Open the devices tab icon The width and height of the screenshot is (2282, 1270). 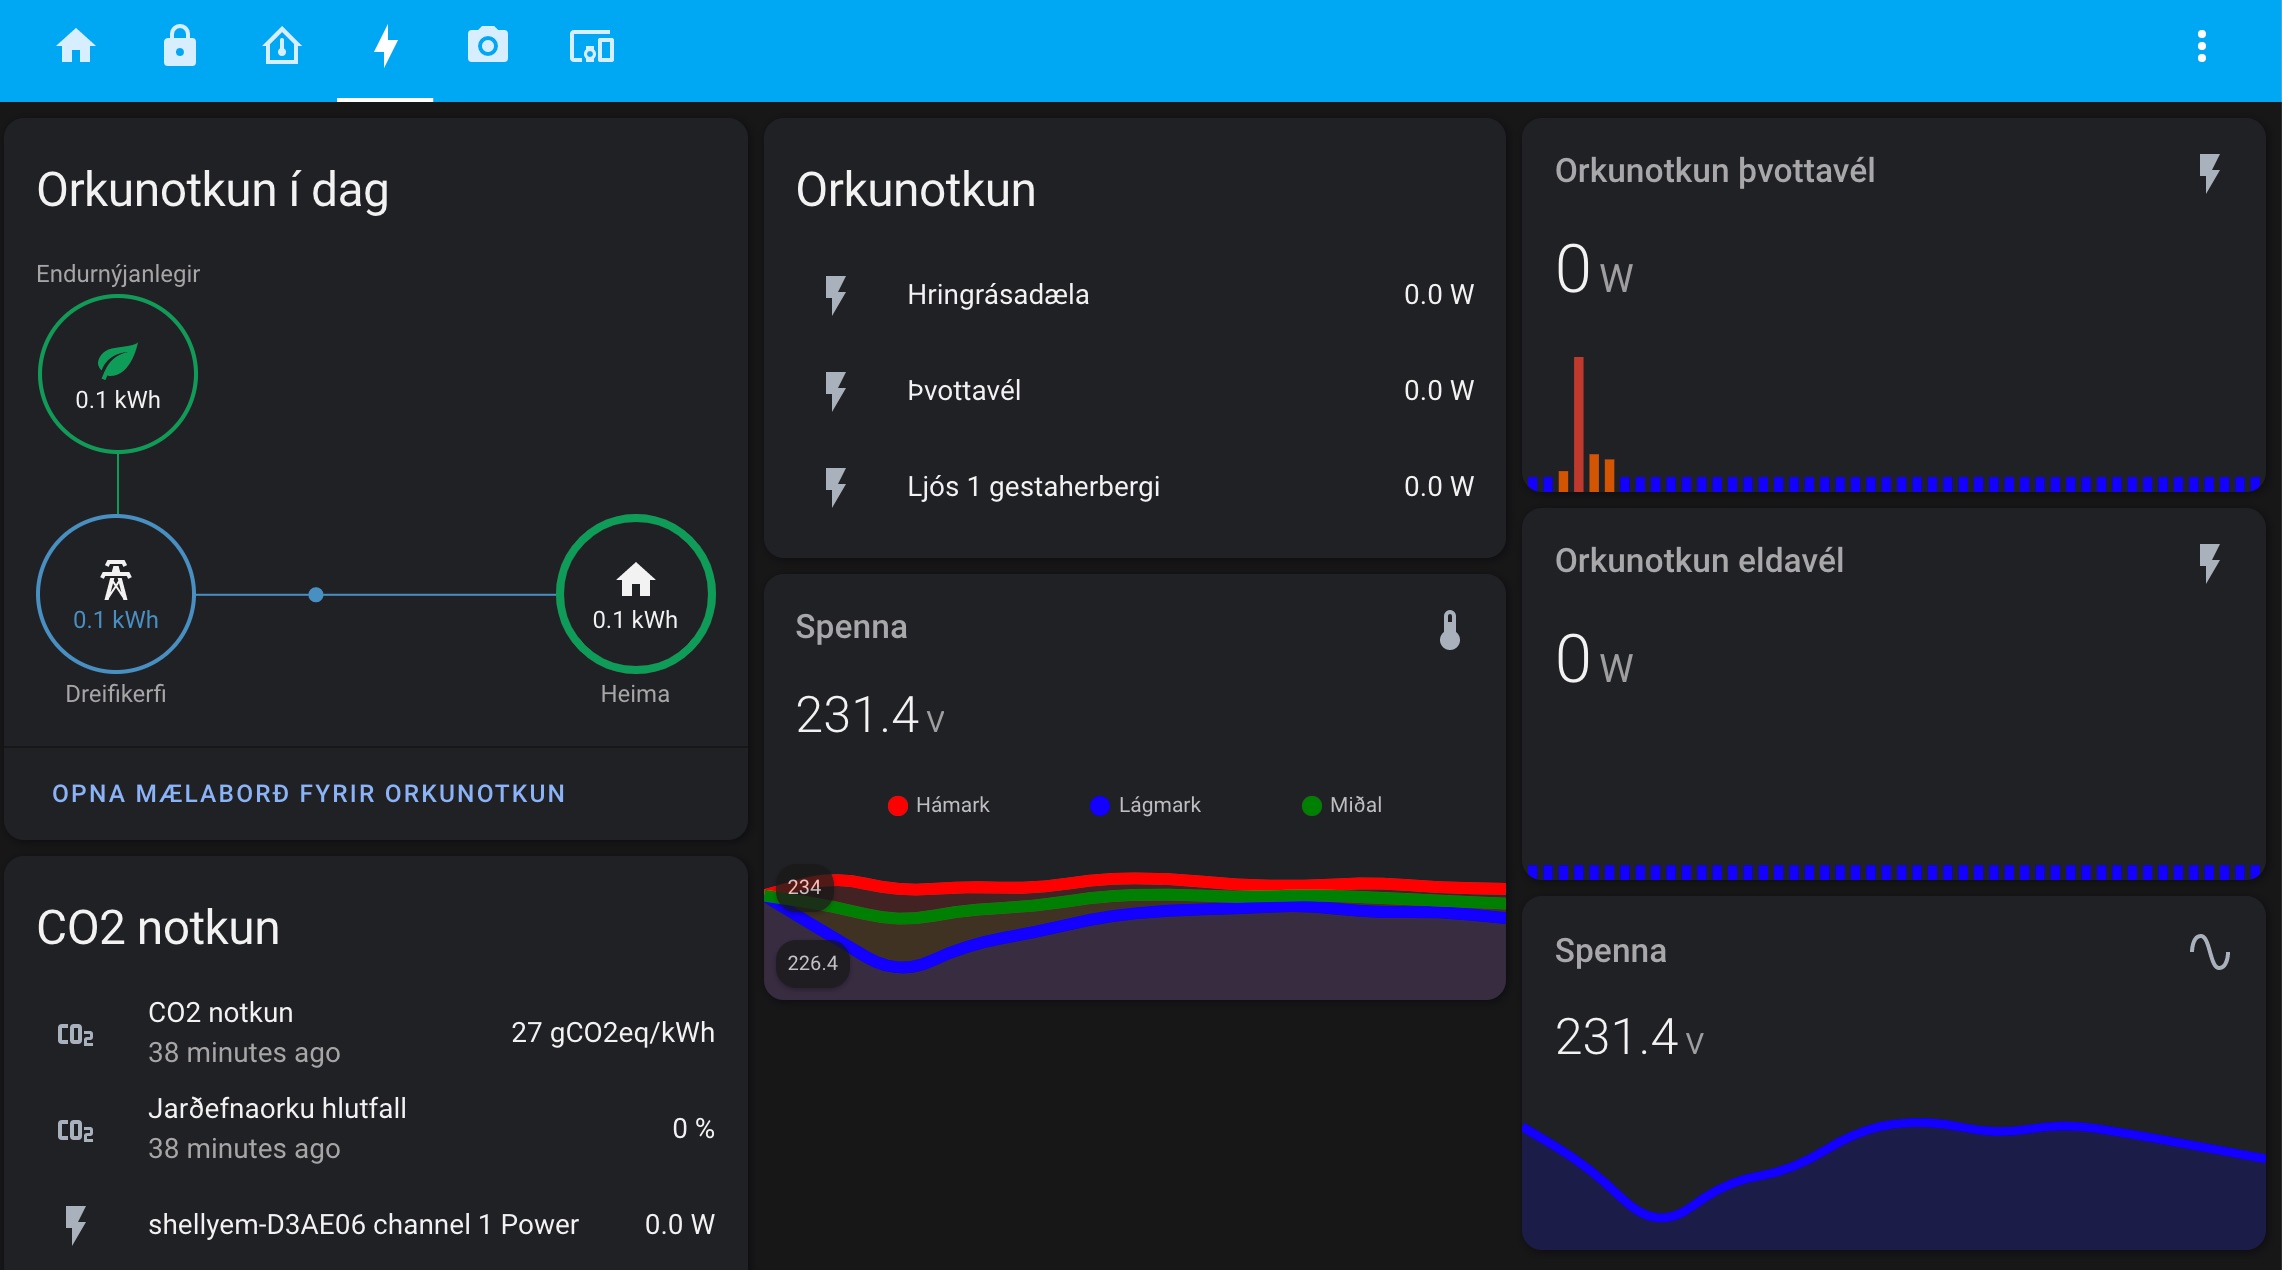coord(592,47)
